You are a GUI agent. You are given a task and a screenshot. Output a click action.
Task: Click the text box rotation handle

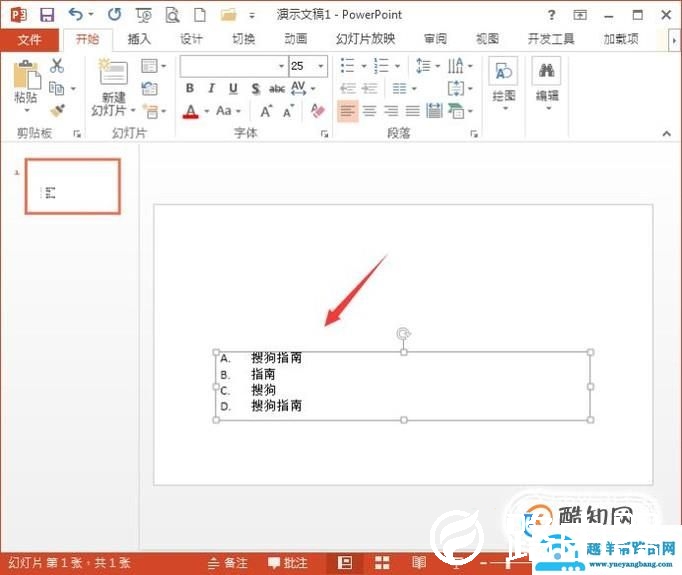point(404,334)
